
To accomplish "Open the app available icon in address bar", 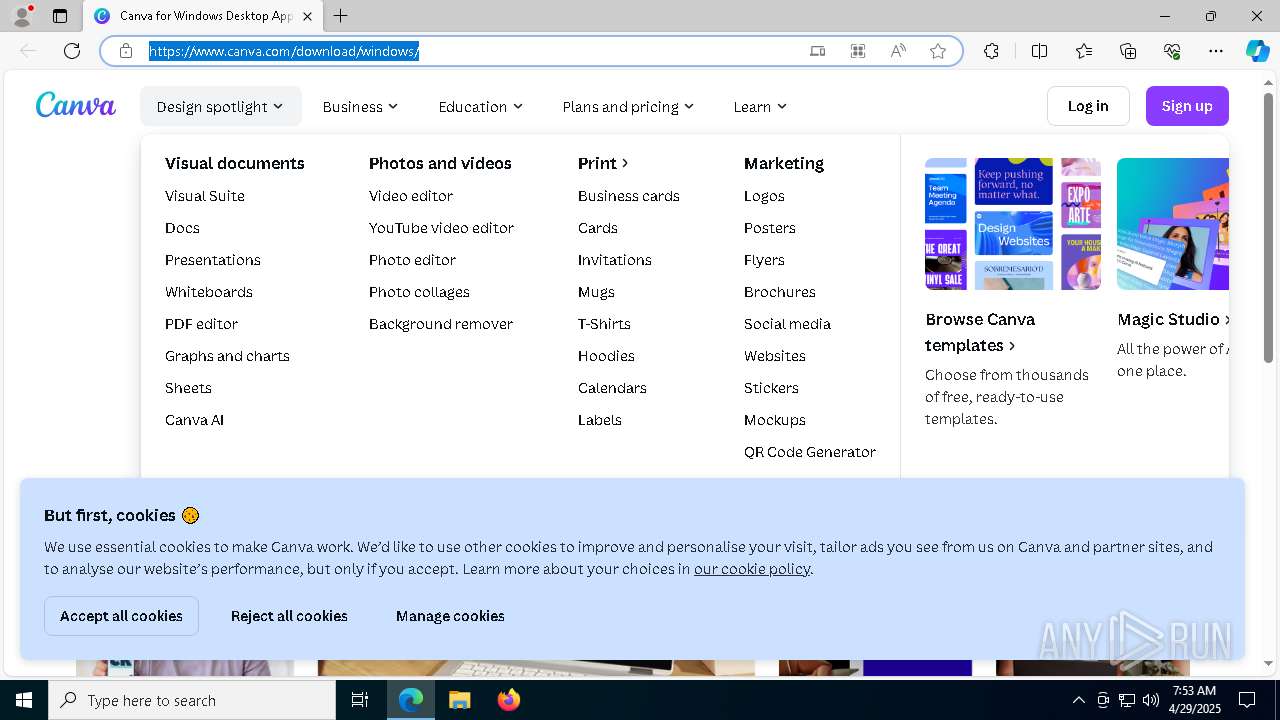I will (x=818, y=51).
